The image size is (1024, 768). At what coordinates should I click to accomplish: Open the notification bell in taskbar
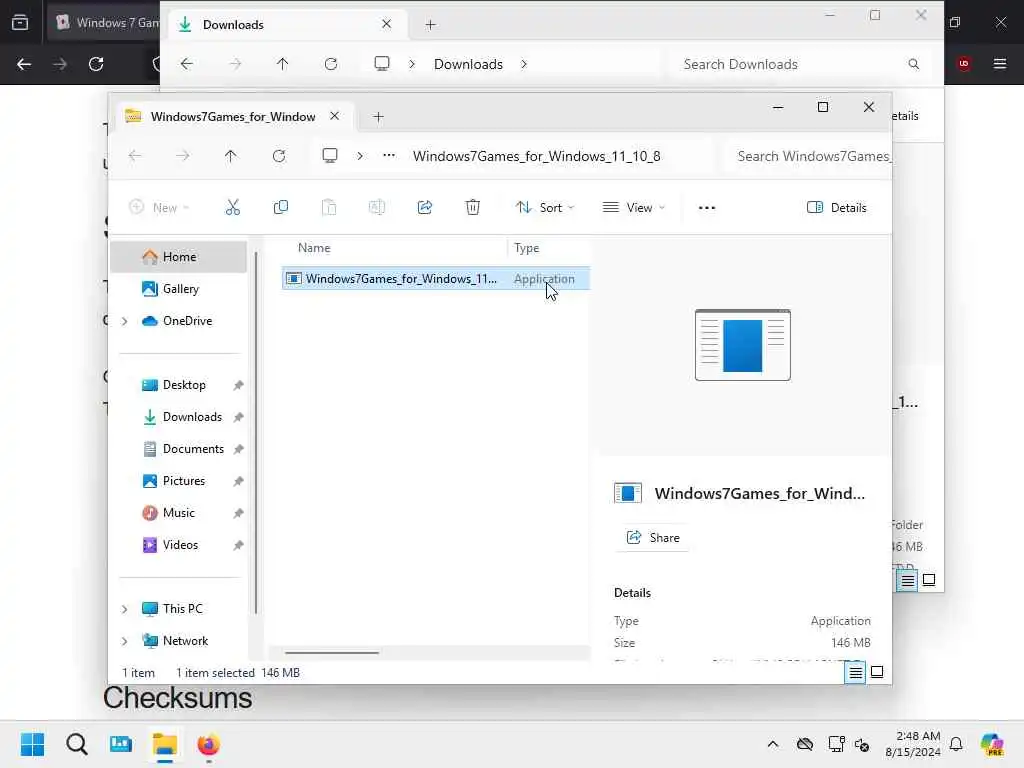pyautogui.click(x=956, y=744)
